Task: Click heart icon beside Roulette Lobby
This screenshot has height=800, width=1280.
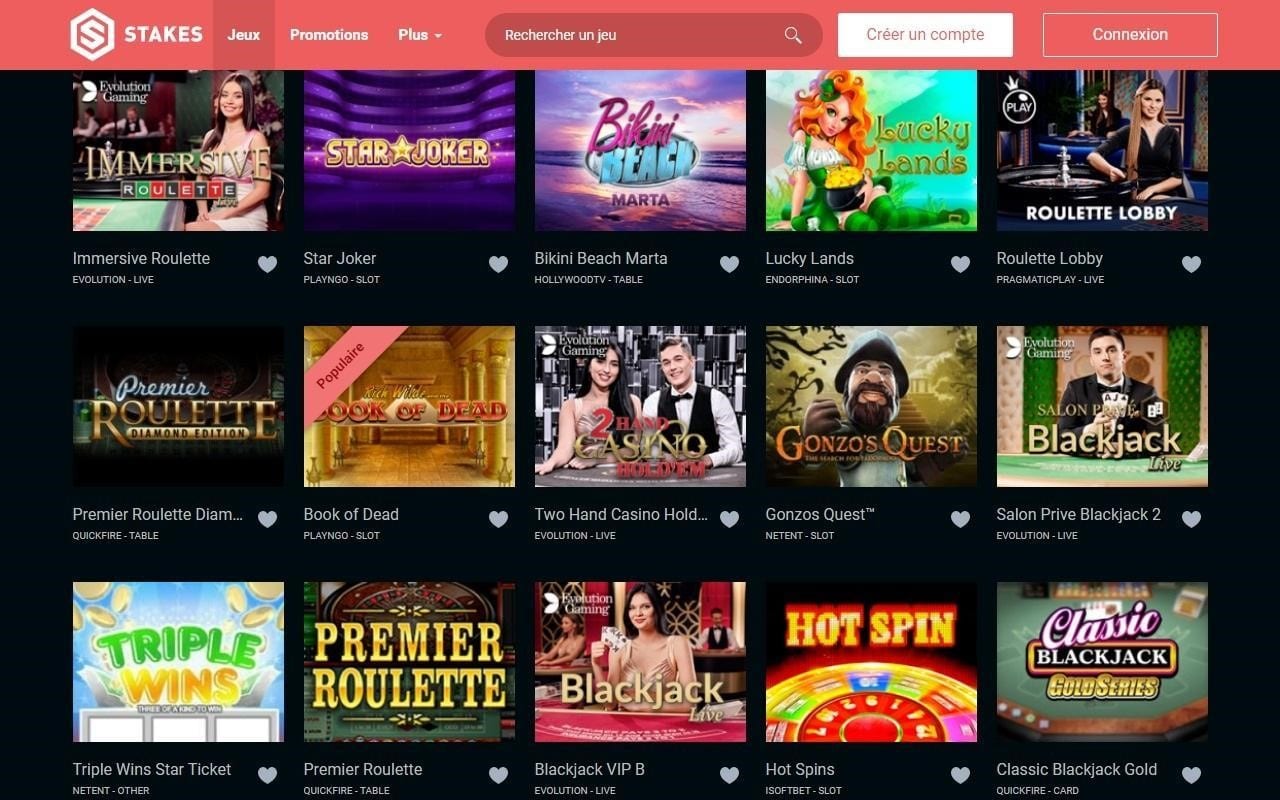Action: pyautogui.click(x=1191, y=264)
